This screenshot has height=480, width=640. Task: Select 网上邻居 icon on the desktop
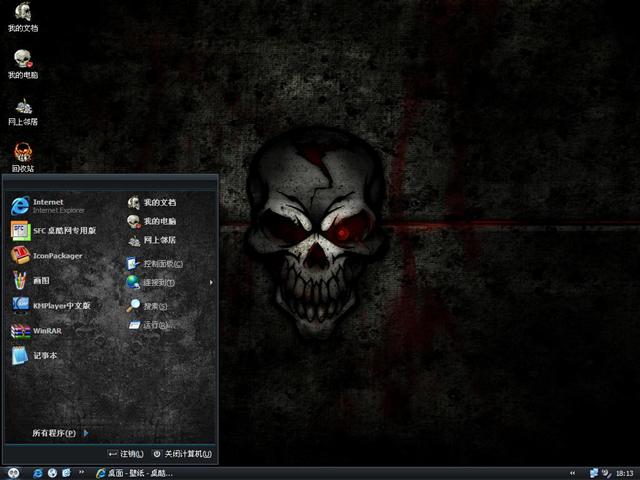22,108
